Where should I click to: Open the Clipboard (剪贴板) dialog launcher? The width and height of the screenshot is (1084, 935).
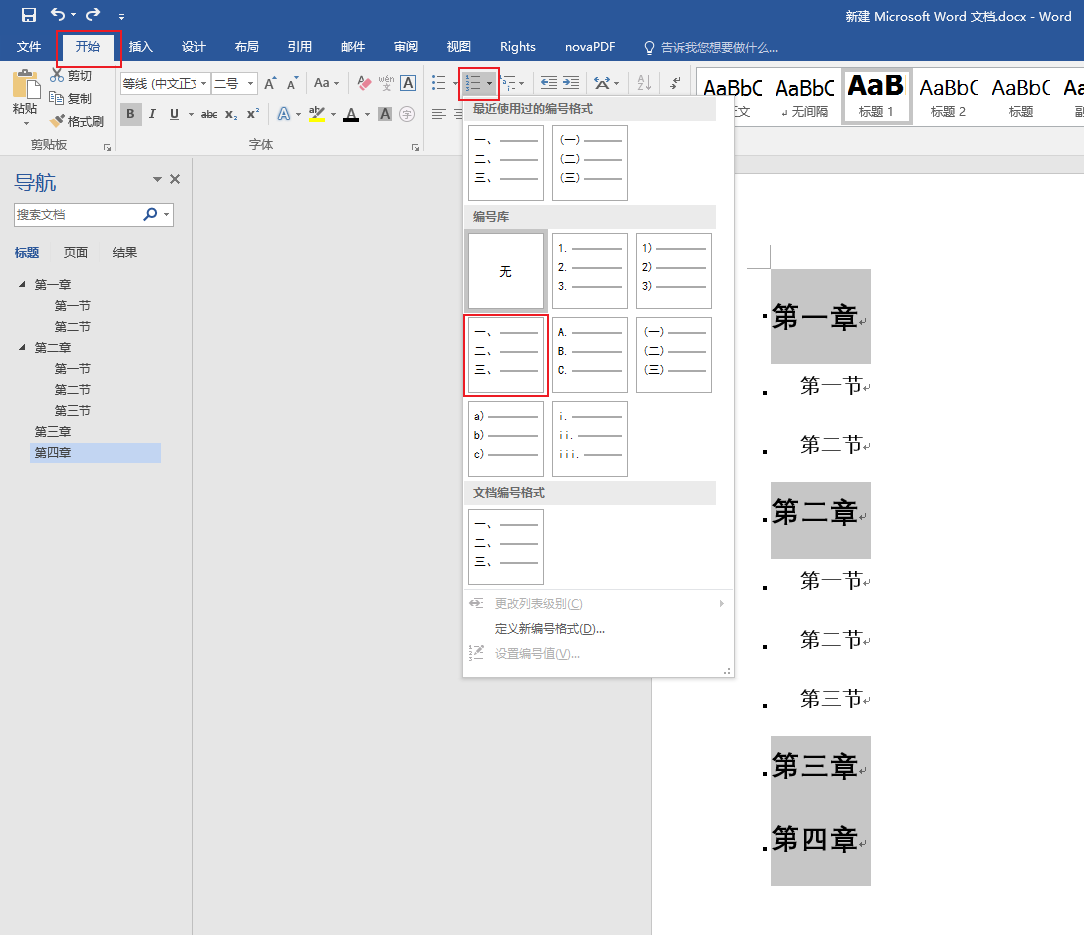pos(108,147)
